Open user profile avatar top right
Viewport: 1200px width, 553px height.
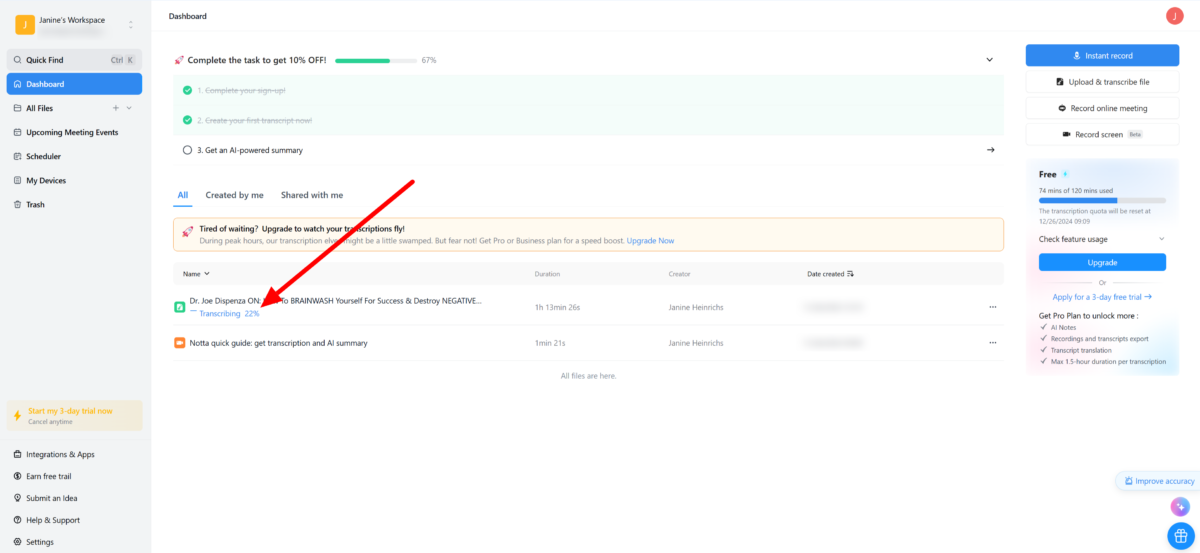pyautogui.click(x=1175, y=15)
